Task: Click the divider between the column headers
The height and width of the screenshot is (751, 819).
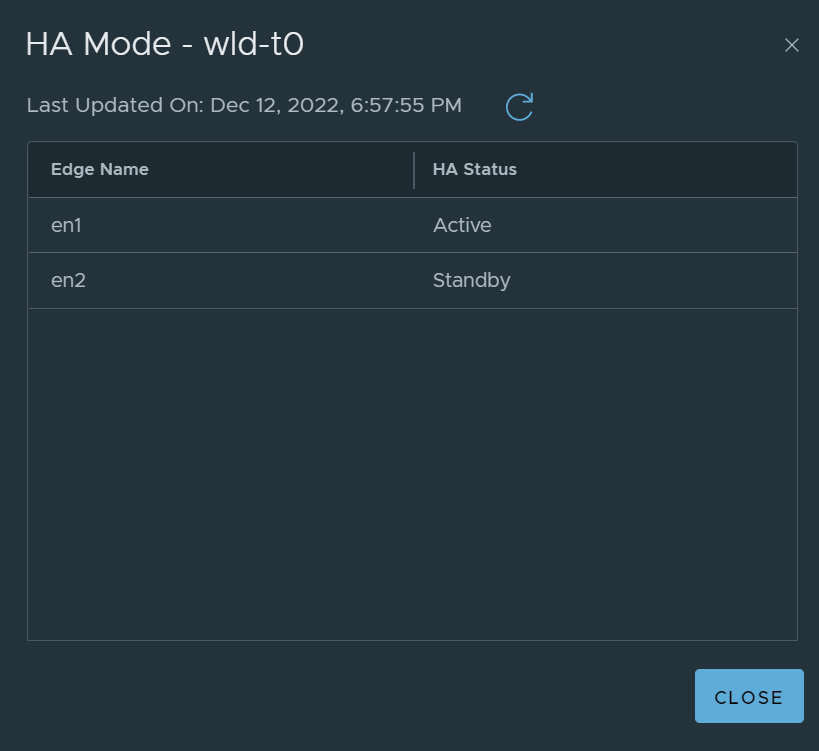Action: [x=414, y=170]
